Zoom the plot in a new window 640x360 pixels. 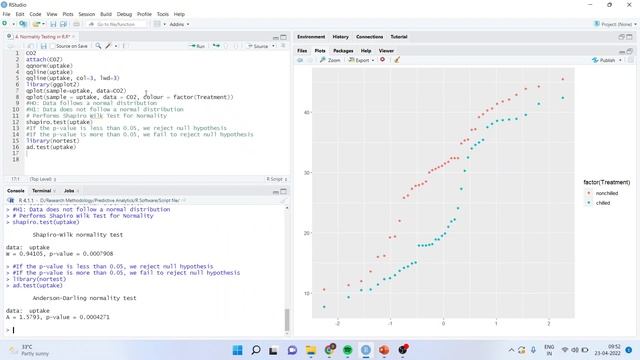point(330,60)
